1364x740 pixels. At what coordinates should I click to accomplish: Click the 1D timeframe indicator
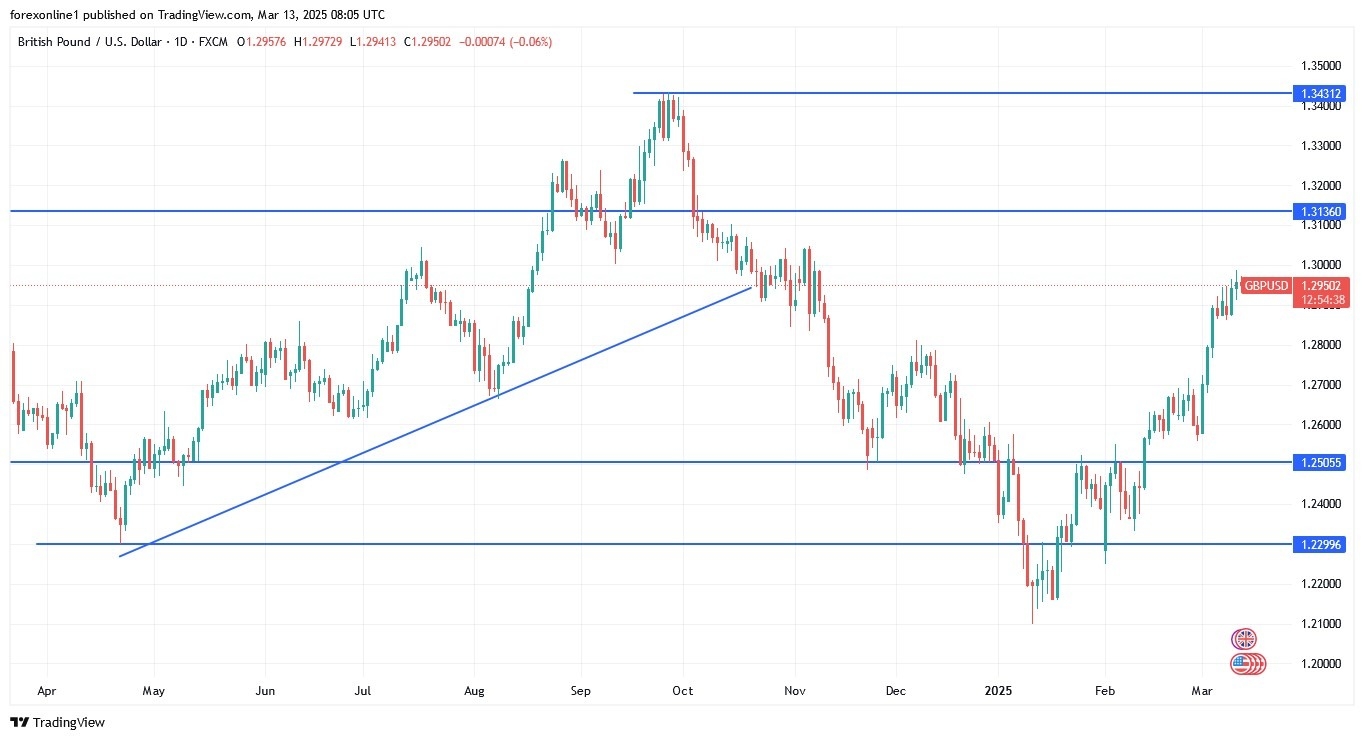[189, 42]
